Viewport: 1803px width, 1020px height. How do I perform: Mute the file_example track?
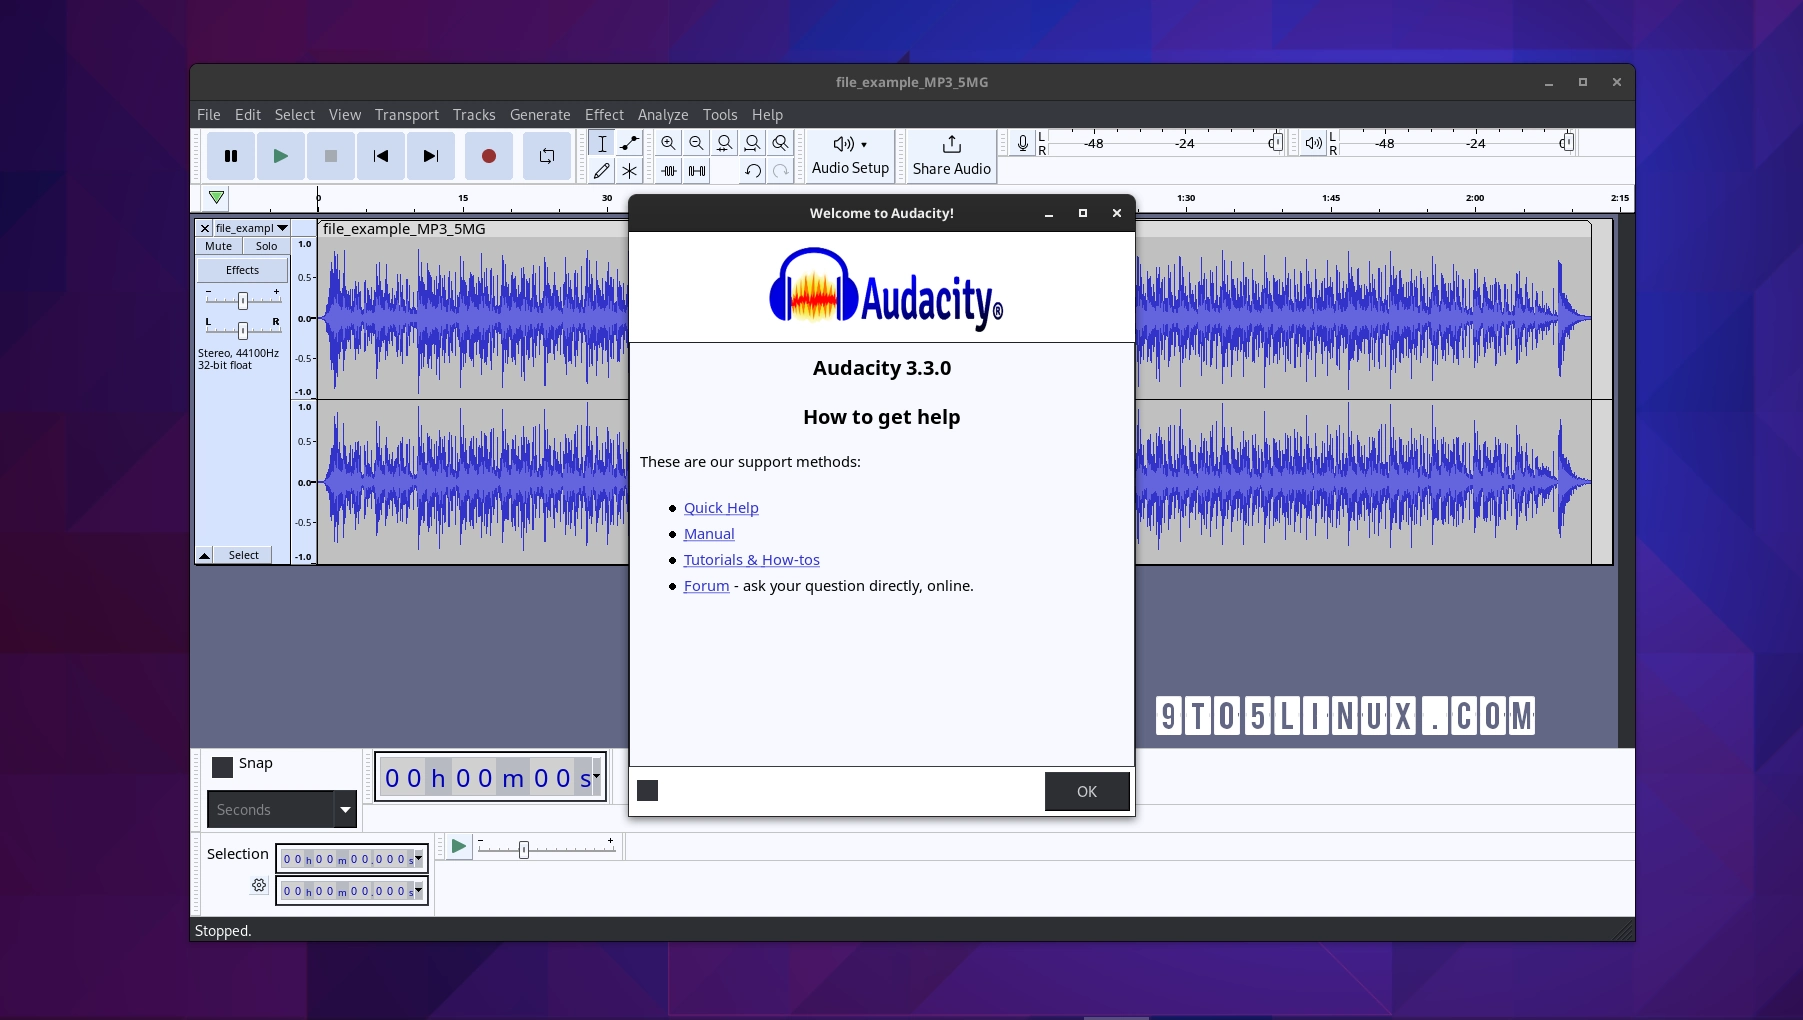pos(218,245)
